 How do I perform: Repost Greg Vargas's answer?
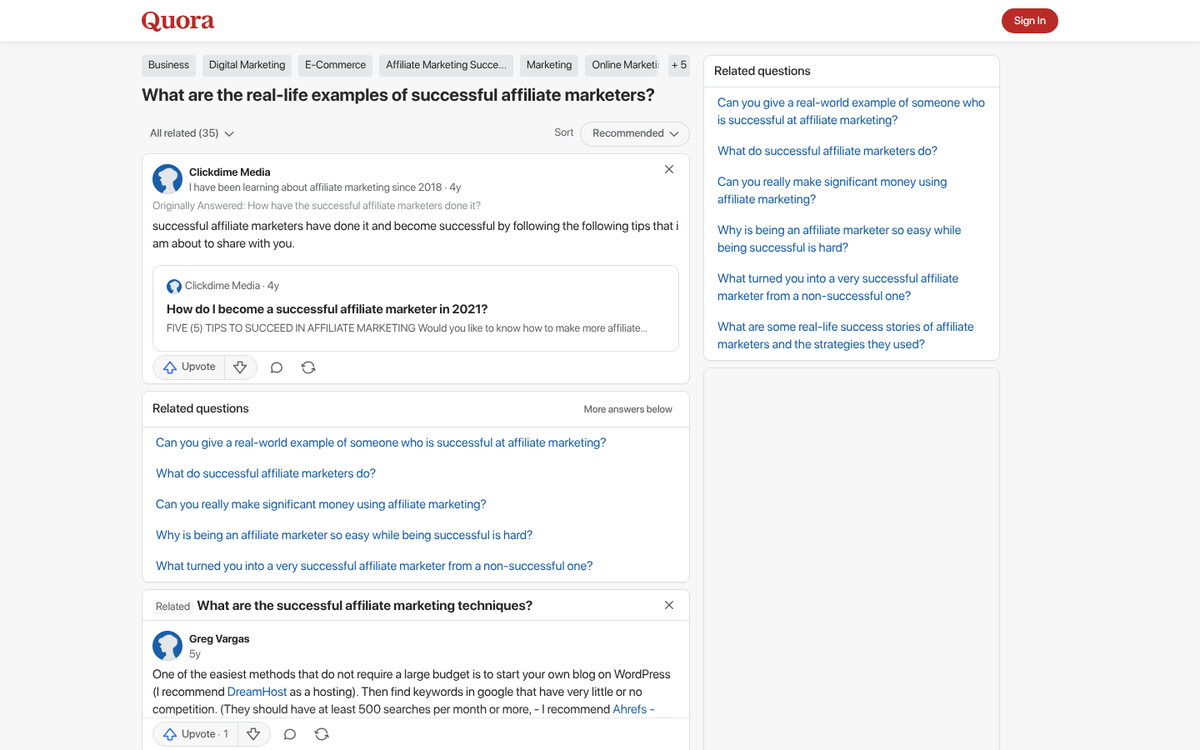321,733
